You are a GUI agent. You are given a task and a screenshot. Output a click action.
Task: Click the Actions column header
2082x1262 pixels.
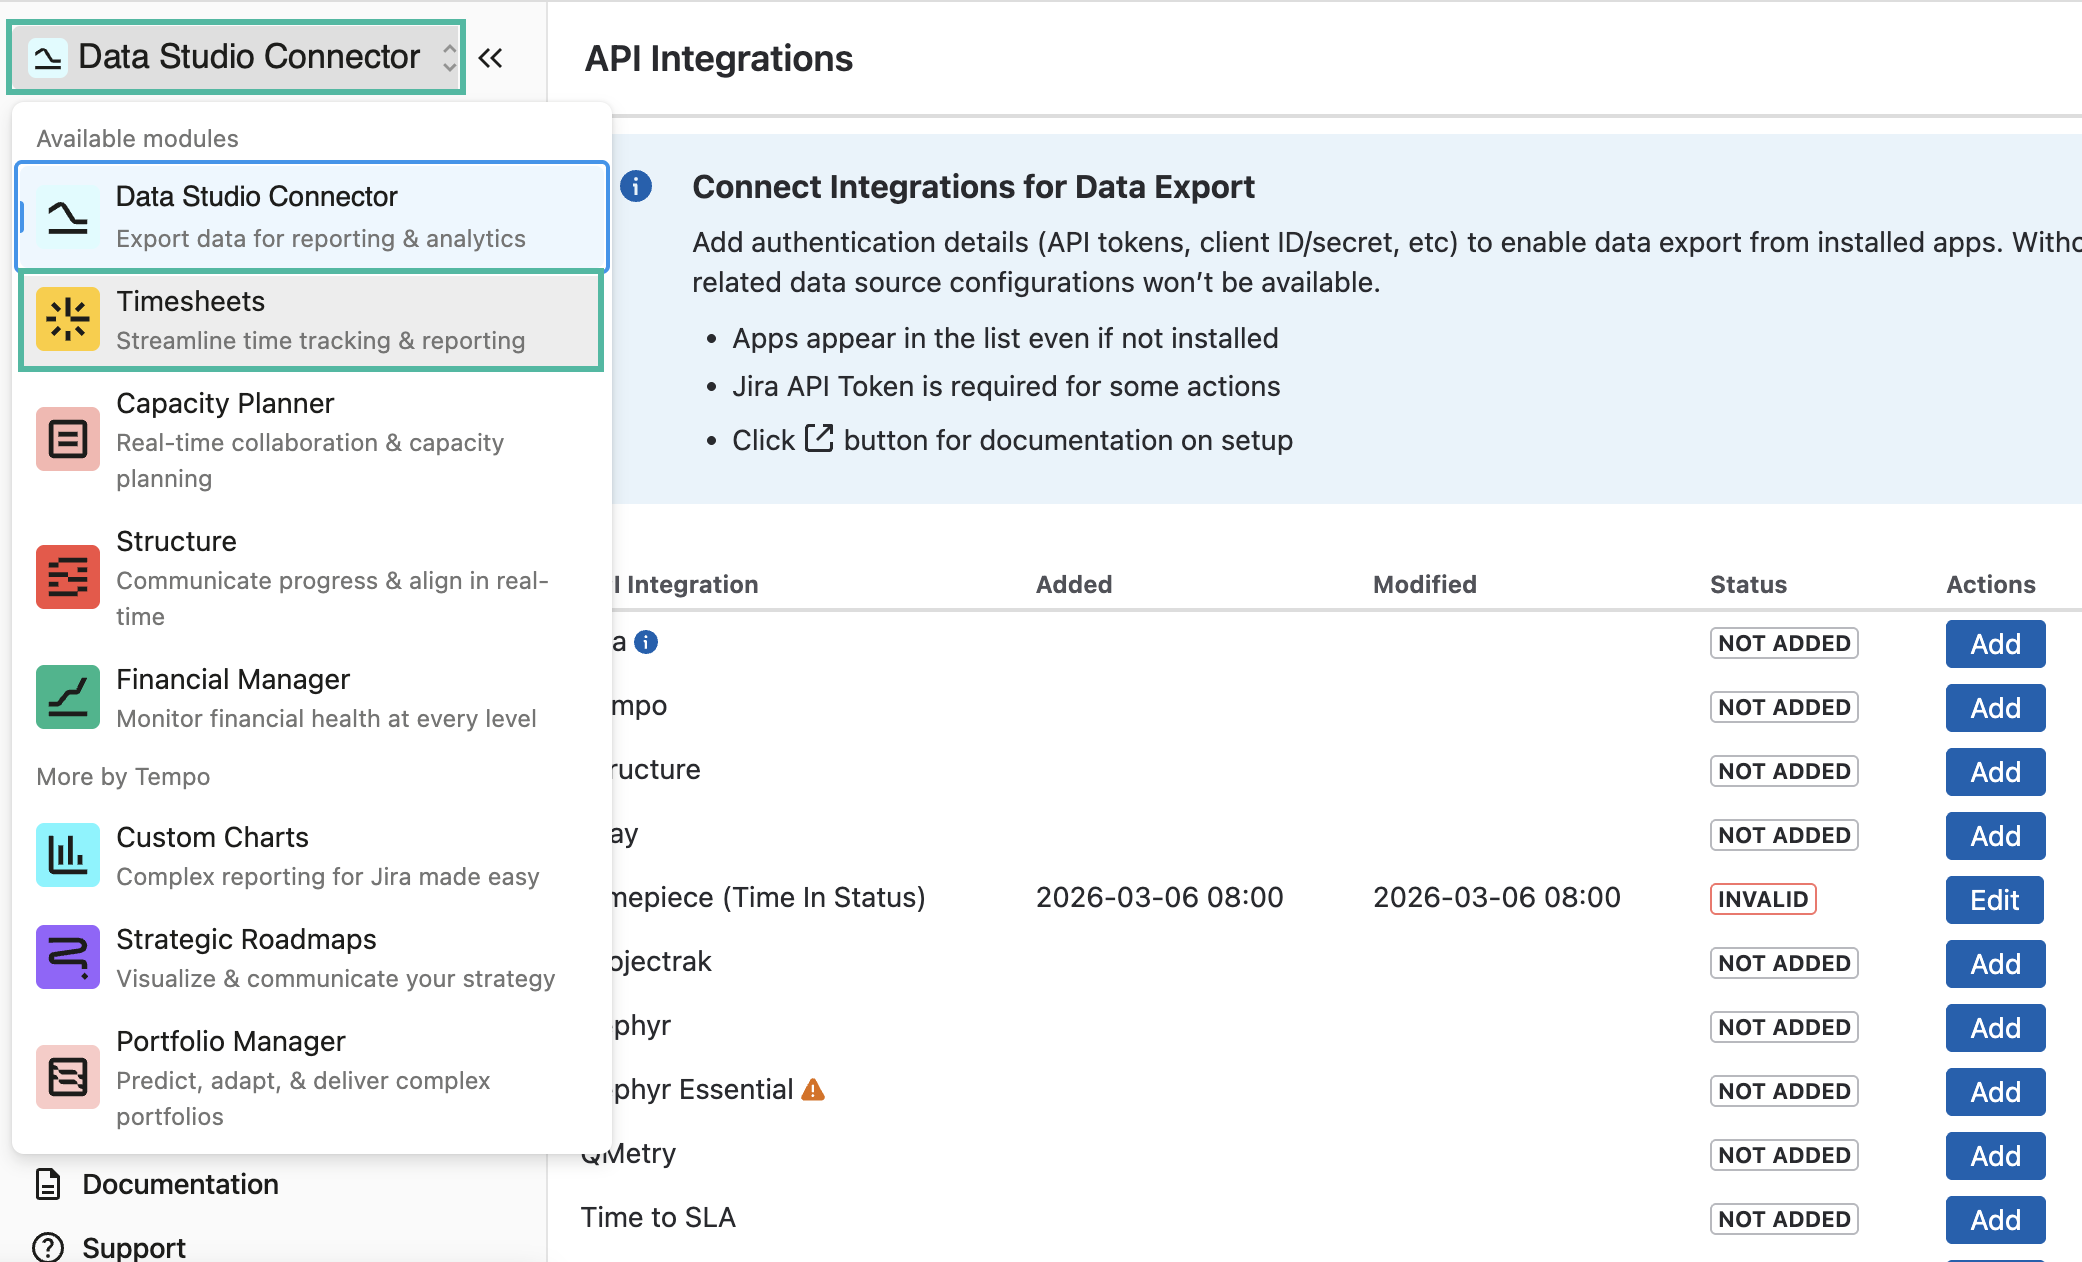[x=1991, y=584]
